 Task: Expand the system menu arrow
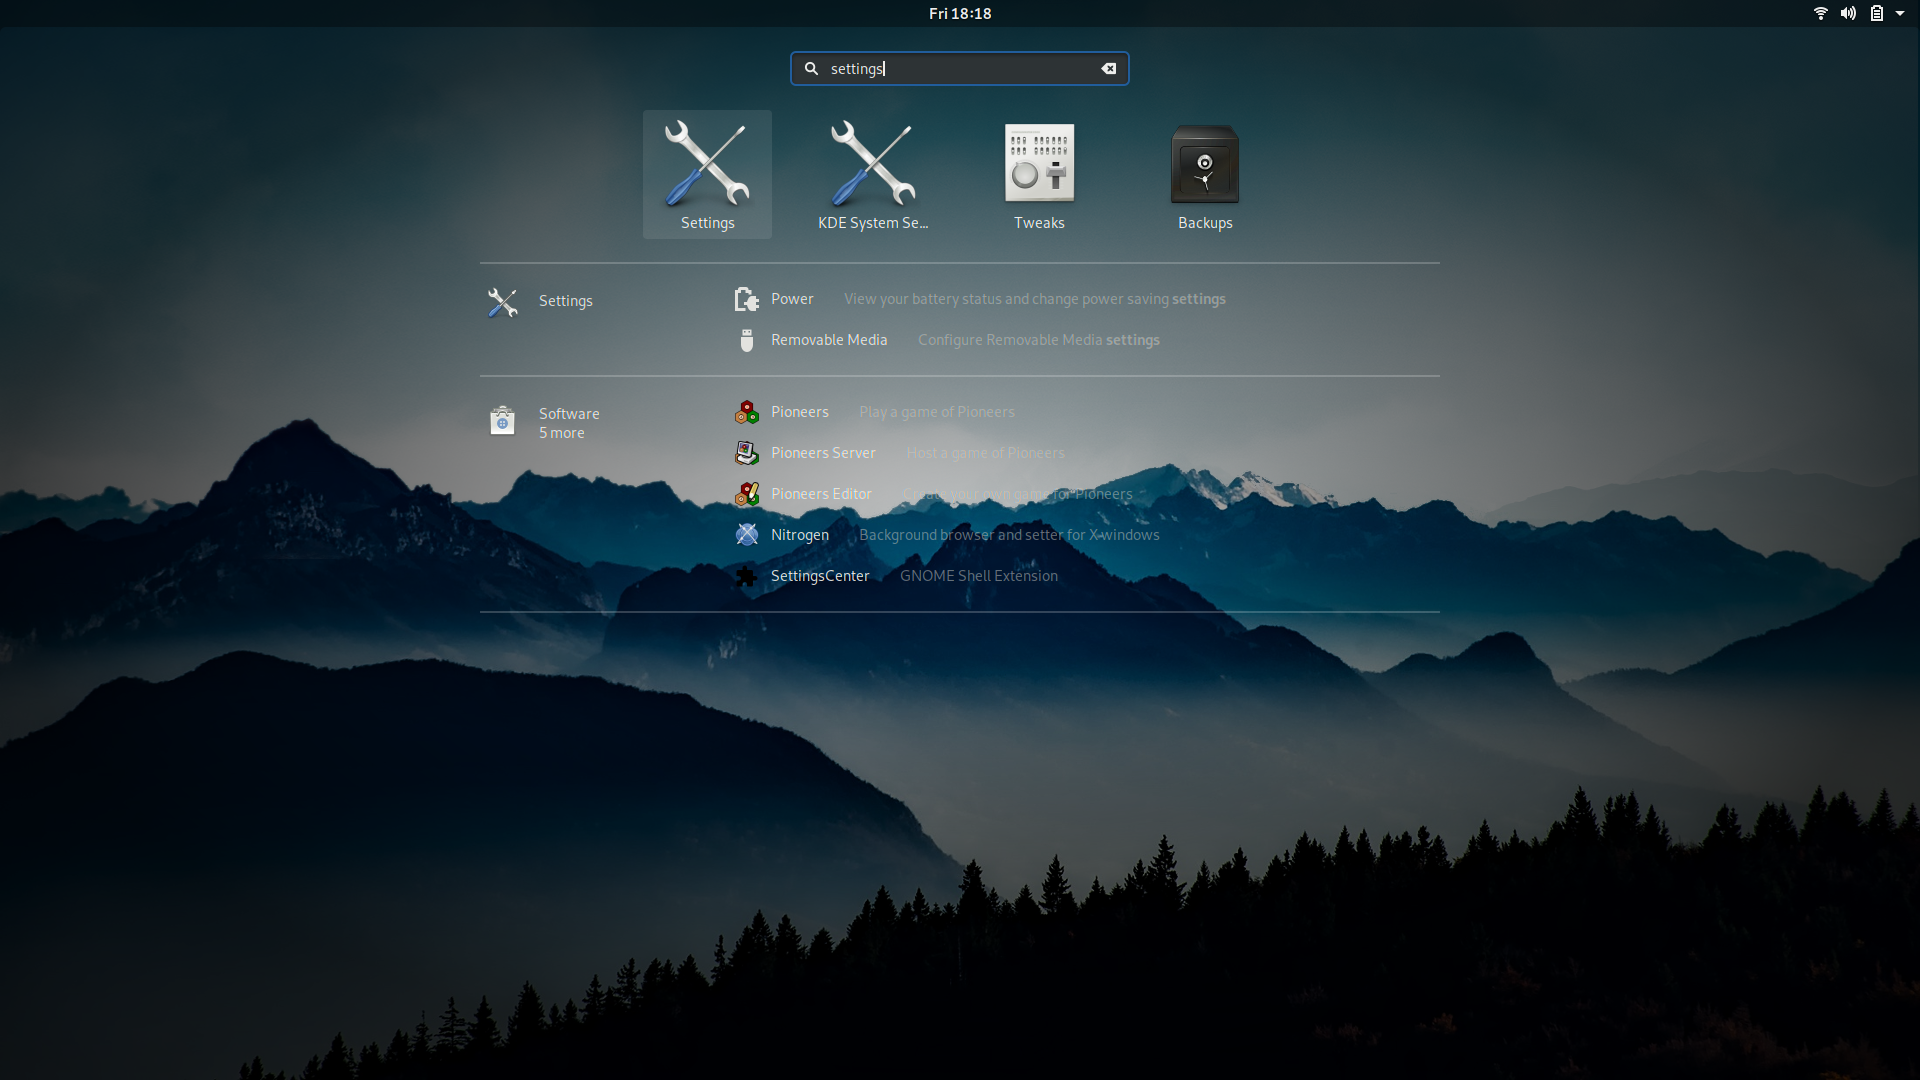[1900, 13]
